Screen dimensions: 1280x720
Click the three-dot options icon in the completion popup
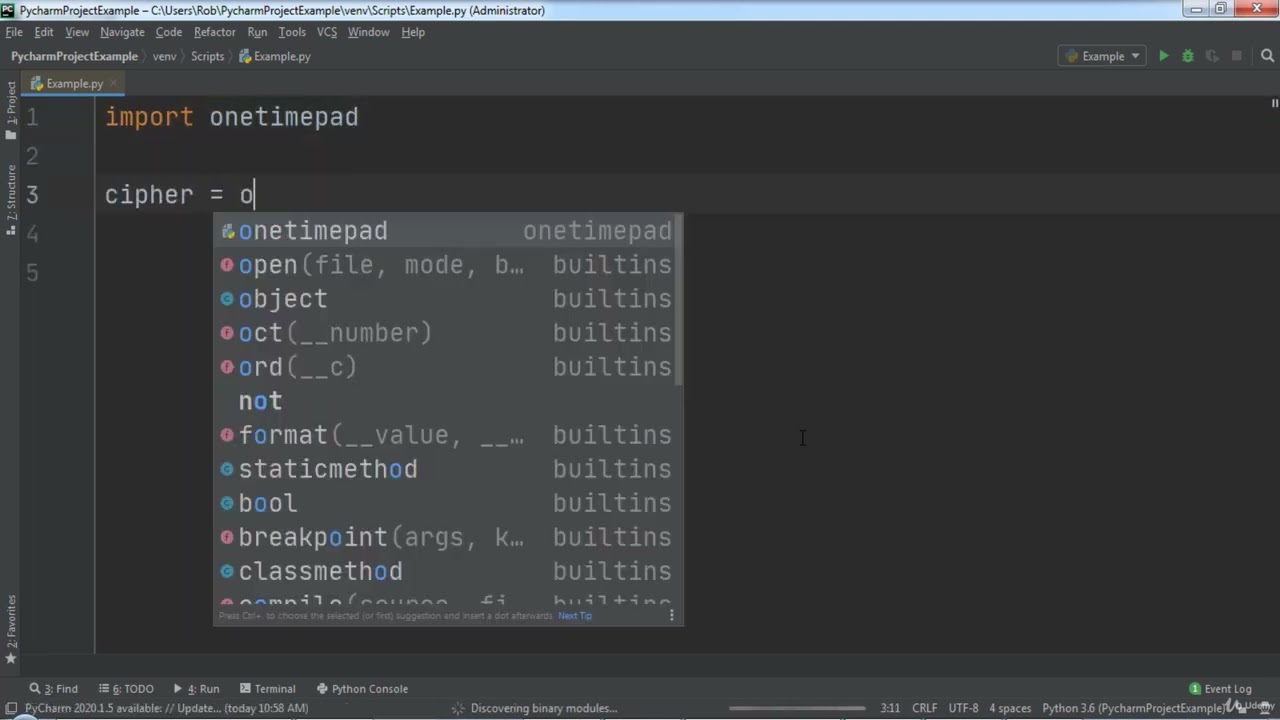point(671,615)
